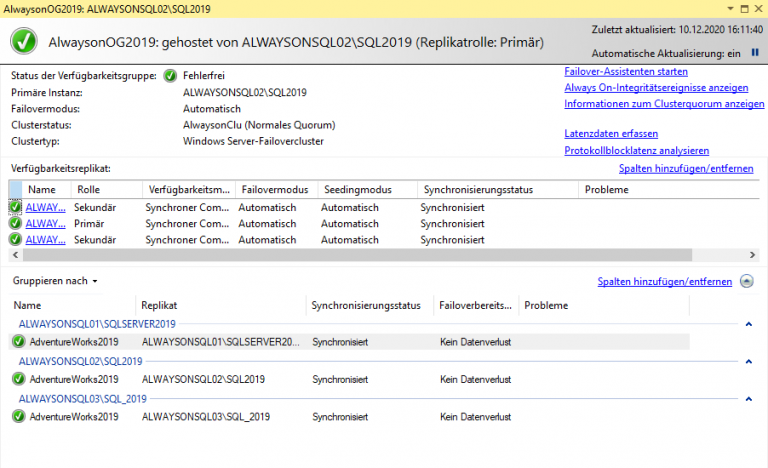Click status icon of first Sekundär replica row
This screenshot has height=468, width=768.
[x=15, y=207]
